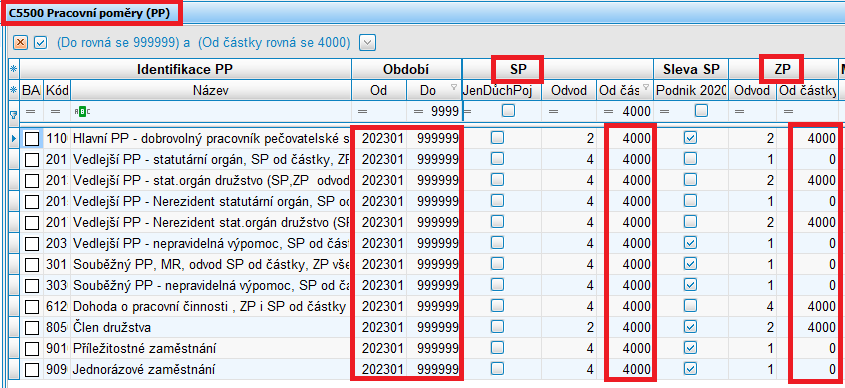The height and width of the screenshot is (388, 845).
Task: Select code cell 909
Action: coord(57,370)
